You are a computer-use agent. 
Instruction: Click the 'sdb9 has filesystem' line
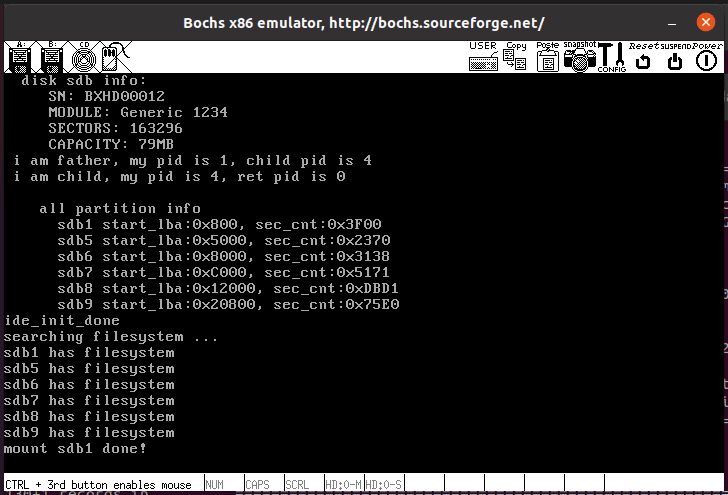click(x=89, y=433)
